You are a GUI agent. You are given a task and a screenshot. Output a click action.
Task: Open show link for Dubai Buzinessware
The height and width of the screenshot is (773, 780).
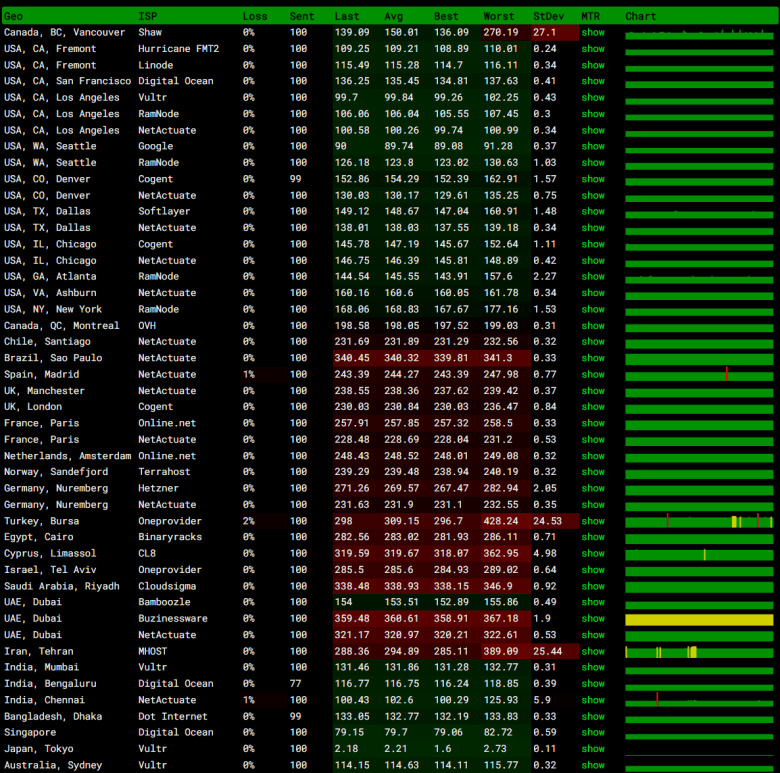tap(593, 619)
